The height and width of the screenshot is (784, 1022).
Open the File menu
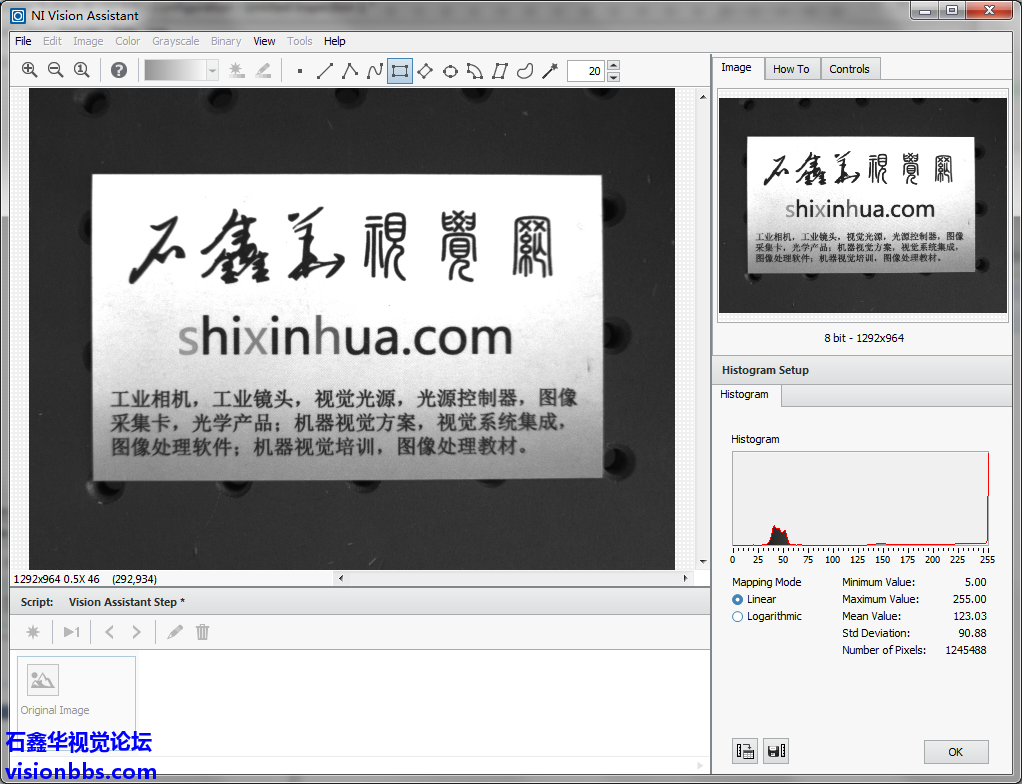coord(23,41)
